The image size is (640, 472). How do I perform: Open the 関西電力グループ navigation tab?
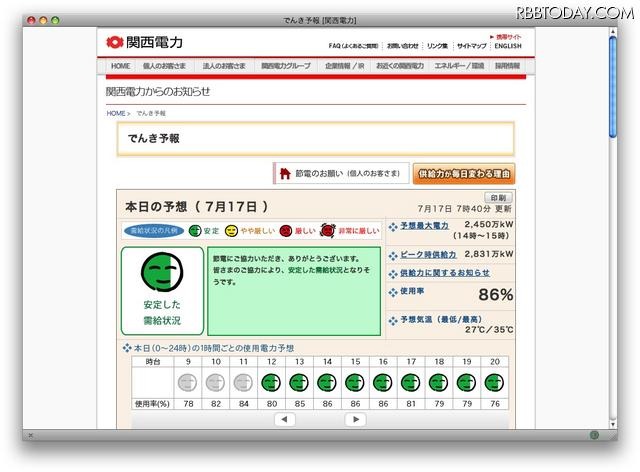click(x=286, y=66)
